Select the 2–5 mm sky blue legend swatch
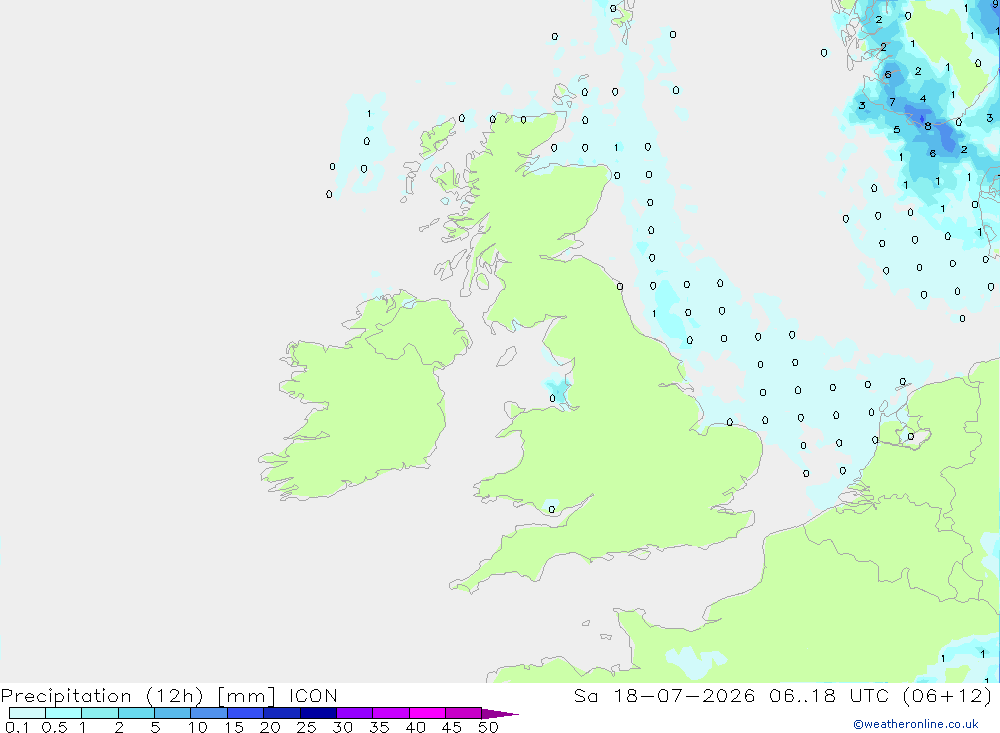This screenshot has width=1000, height=733. click(136, 713)
